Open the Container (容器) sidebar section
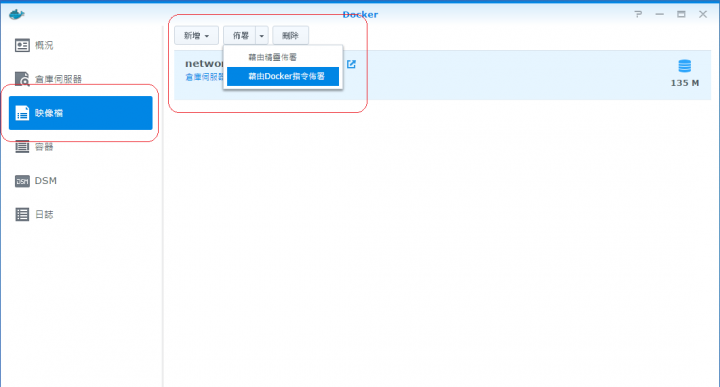 click(x=81, y=147)
